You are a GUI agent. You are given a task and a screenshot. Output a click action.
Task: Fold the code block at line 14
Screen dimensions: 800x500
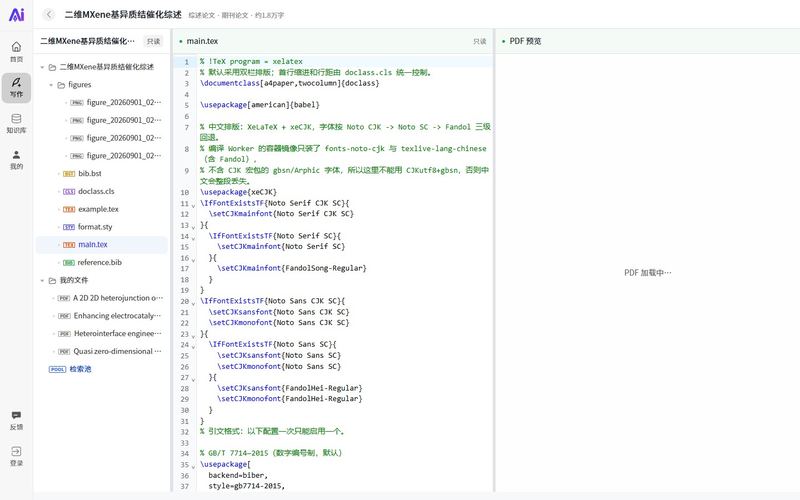(193, 237)
